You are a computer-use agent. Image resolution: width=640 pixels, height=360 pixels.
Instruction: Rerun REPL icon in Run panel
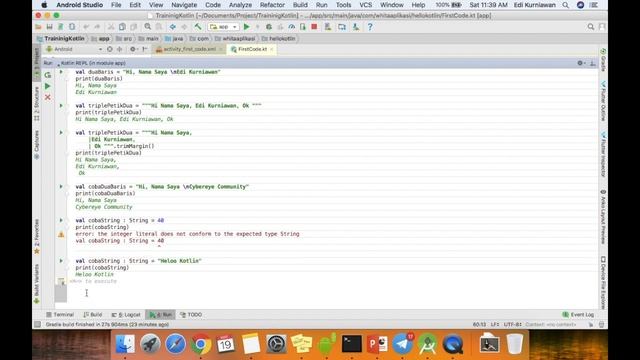[x=48, y=75]
